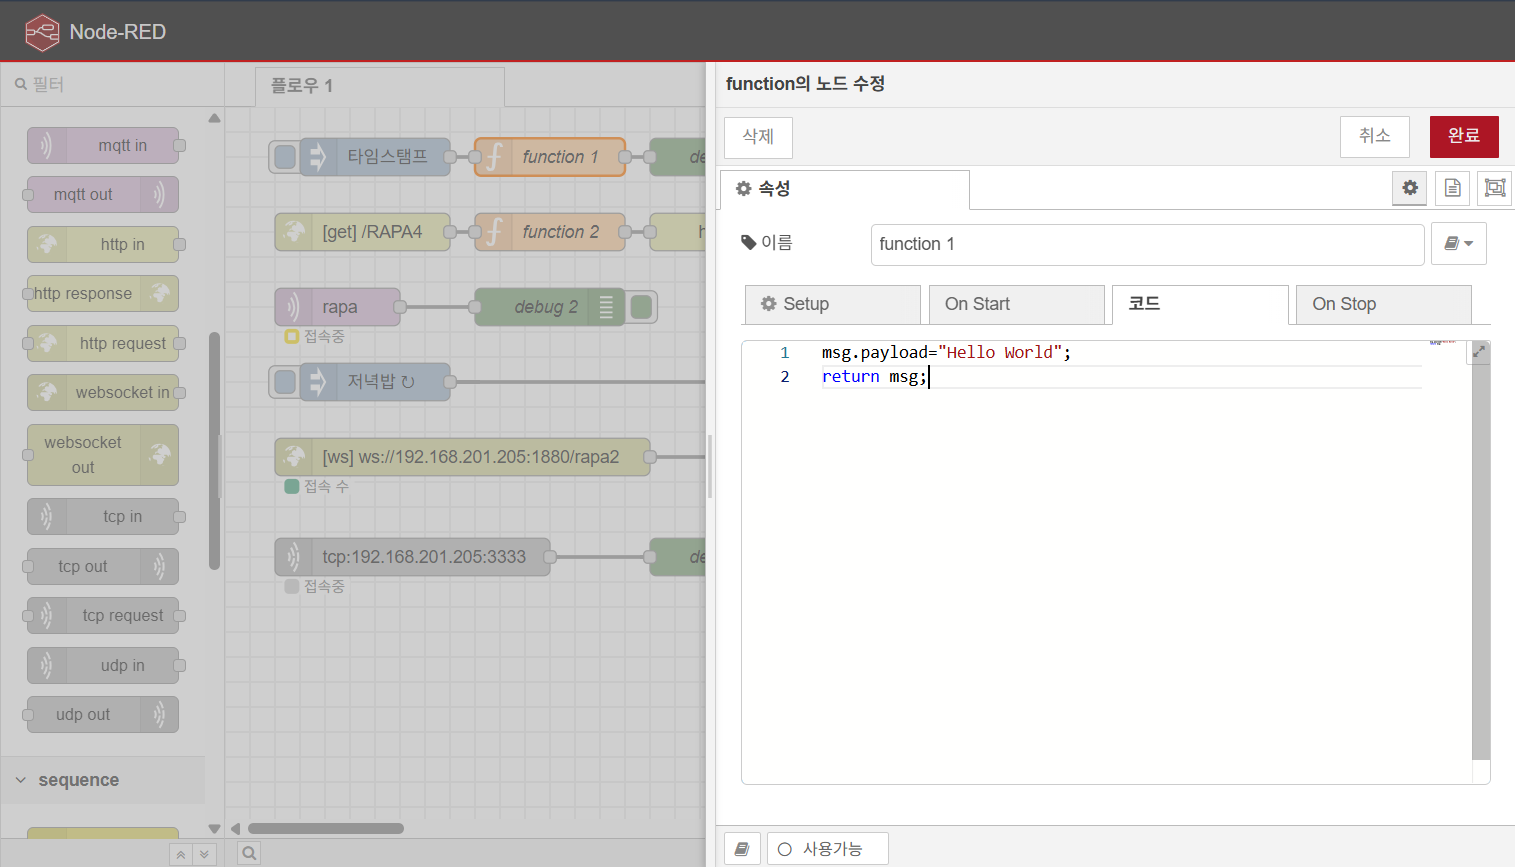Click the palette collapse-all double arrow icon

[x=180, y=854]
